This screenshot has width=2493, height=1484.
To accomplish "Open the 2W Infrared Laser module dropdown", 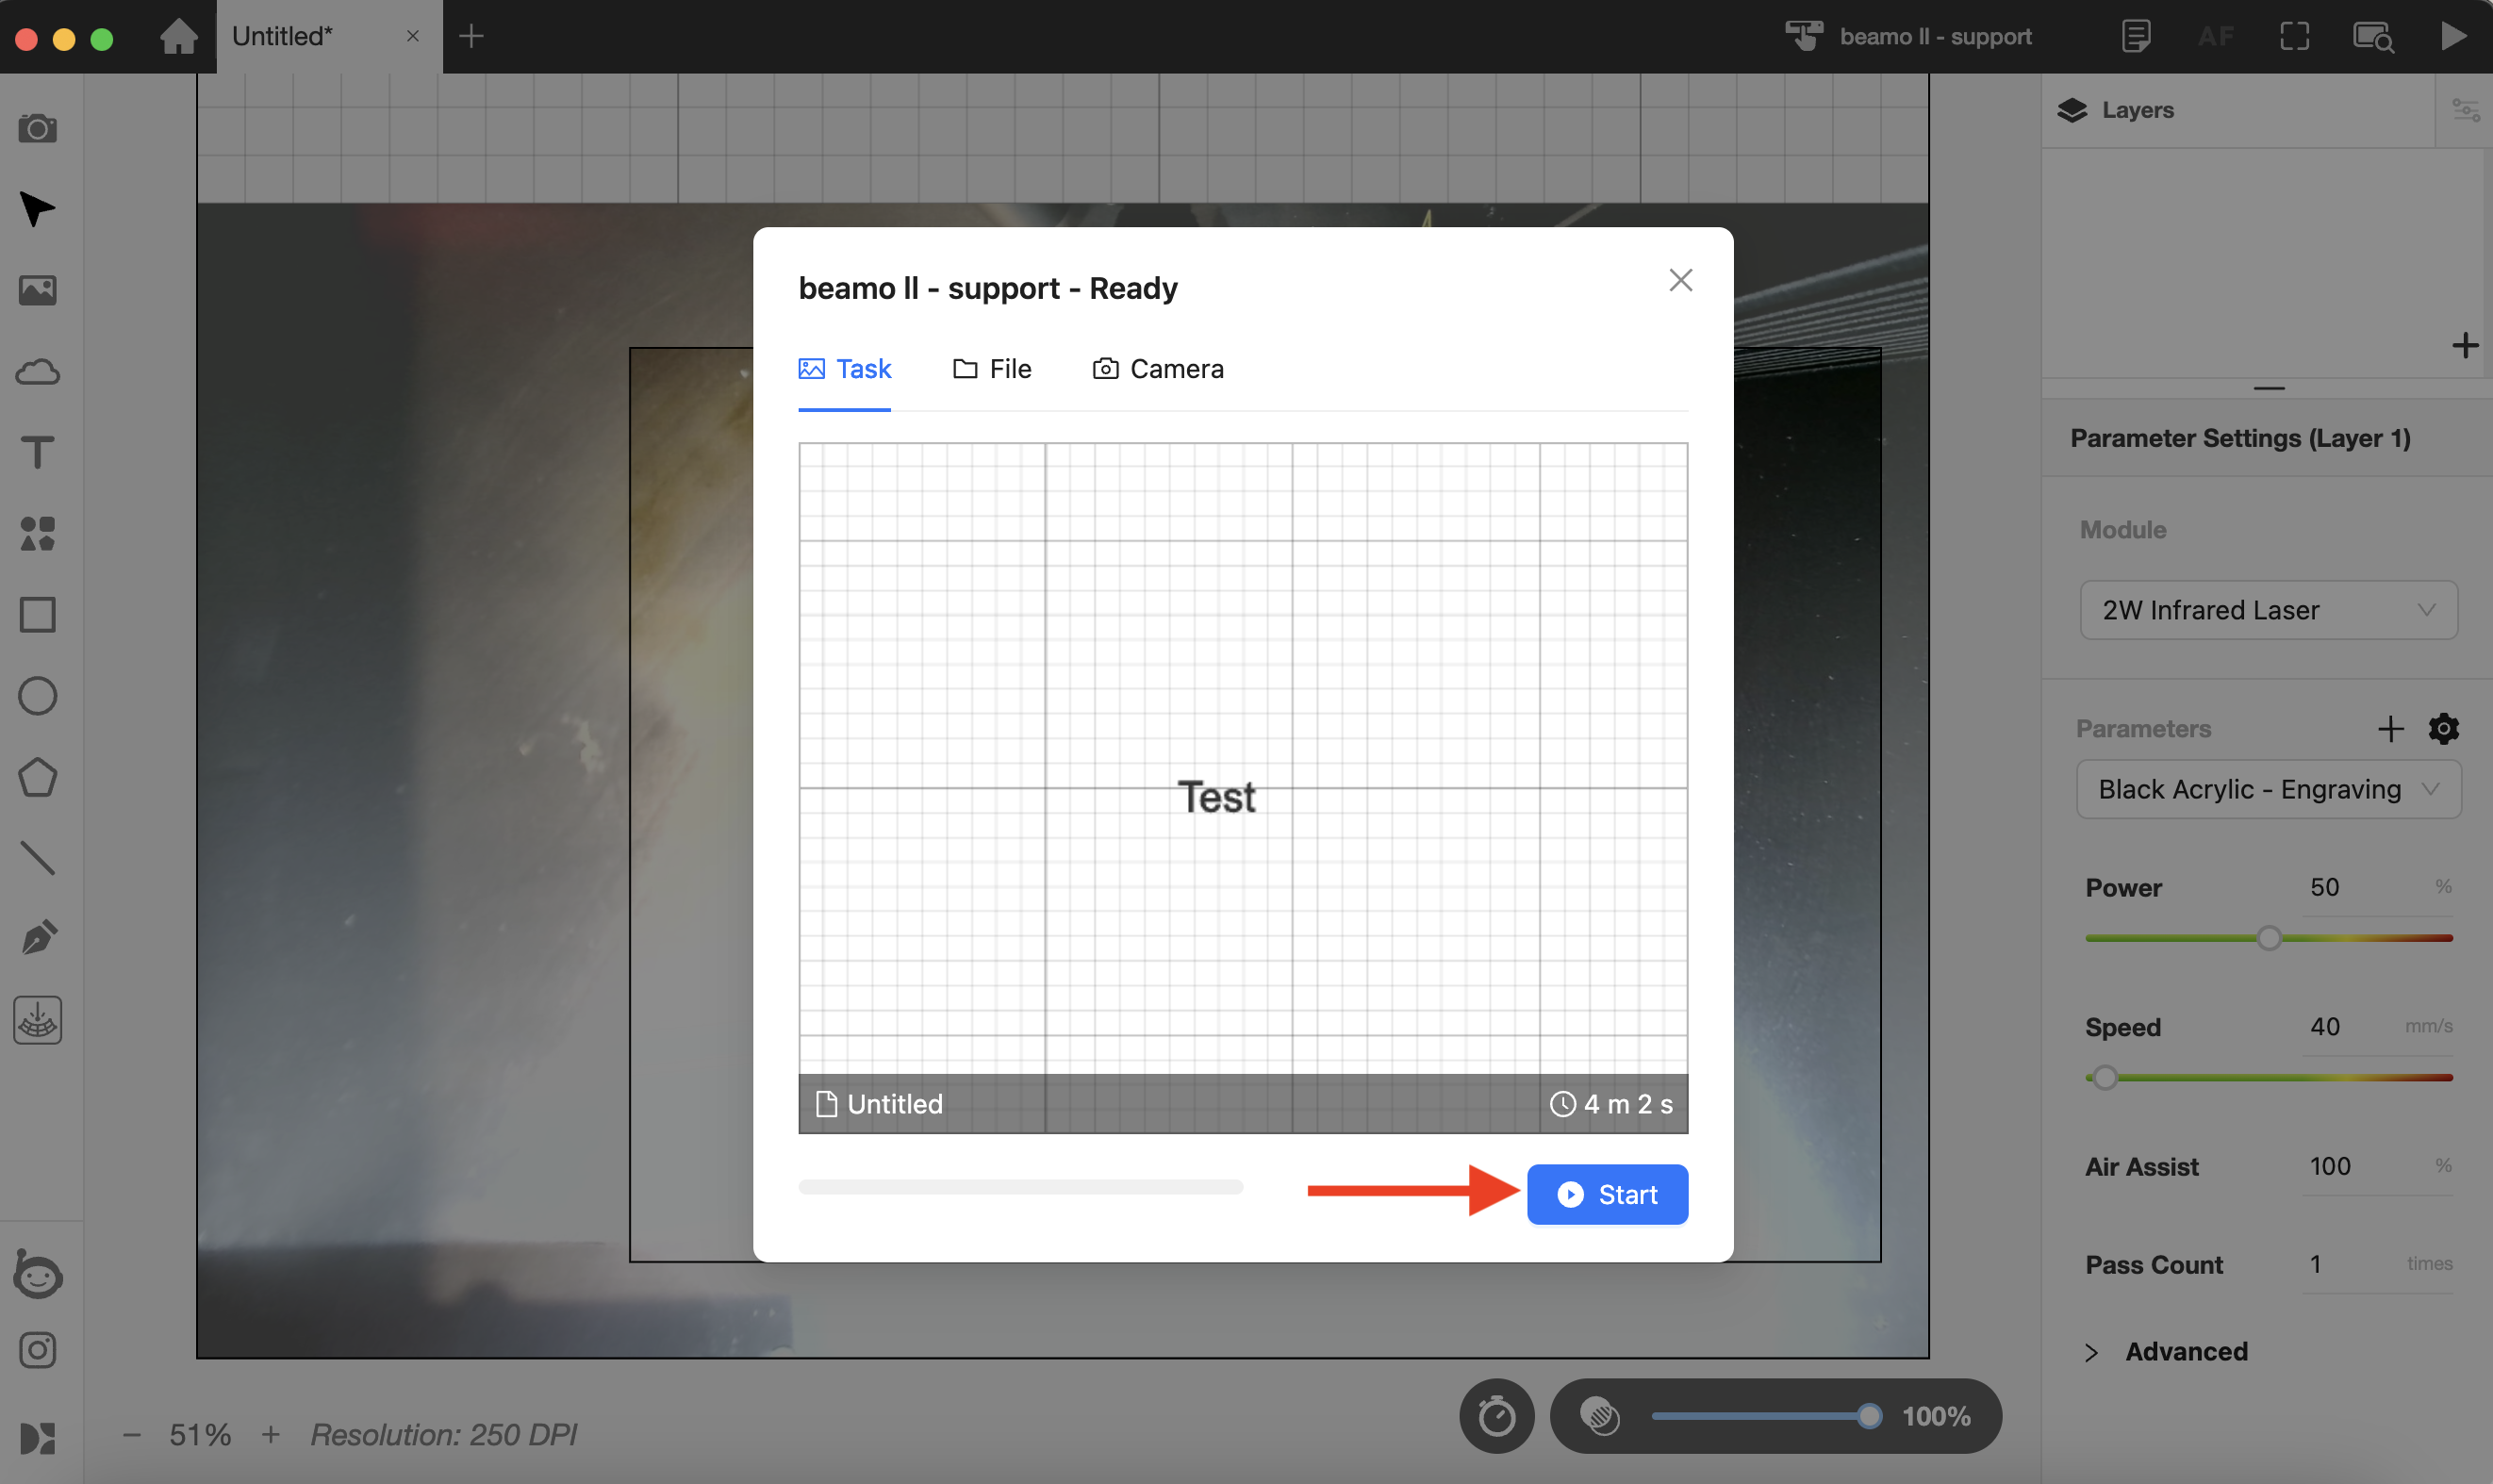I will [2268, 610].
